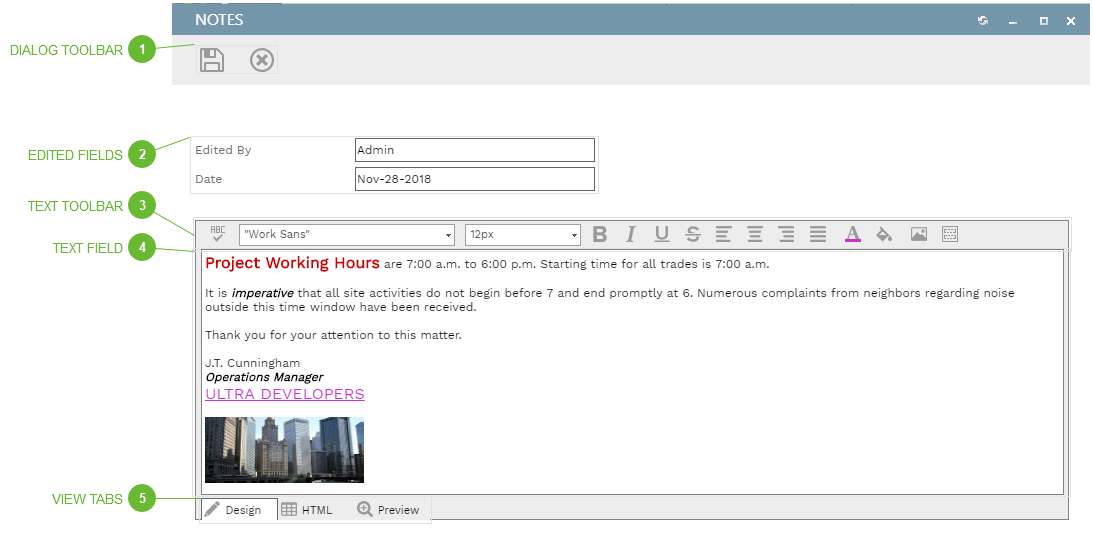Click the last text toolbar icon

pyautogui.click(x=950, y=234)
